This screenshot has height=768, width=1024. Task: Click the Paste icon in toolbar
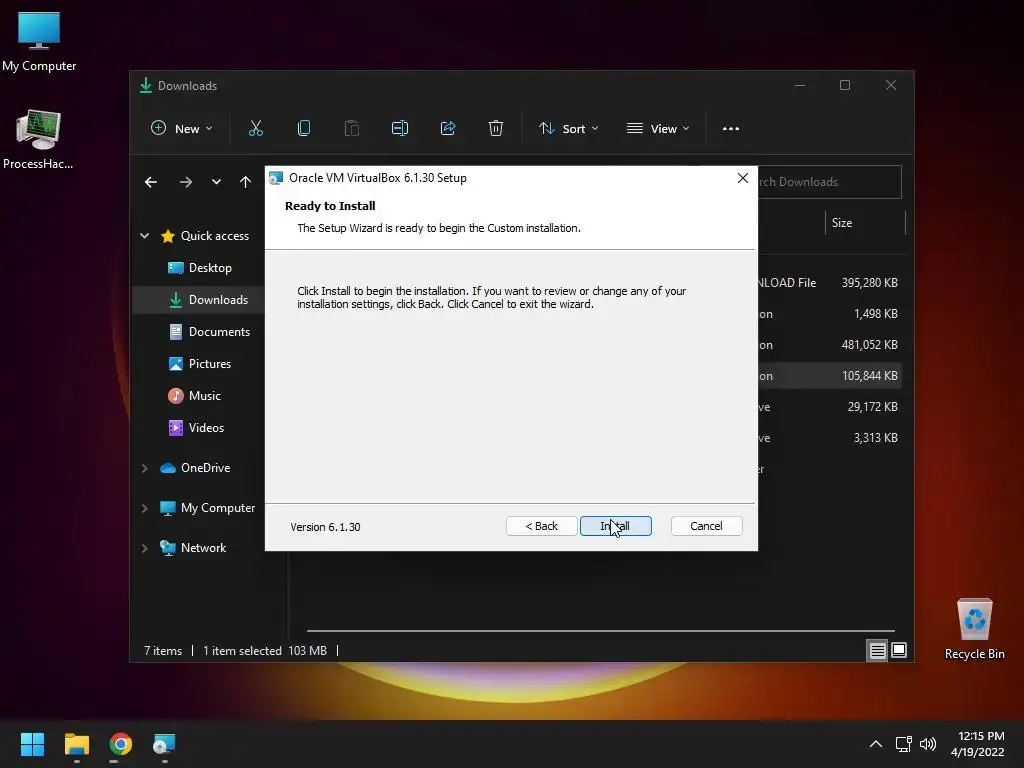[352, 129]
